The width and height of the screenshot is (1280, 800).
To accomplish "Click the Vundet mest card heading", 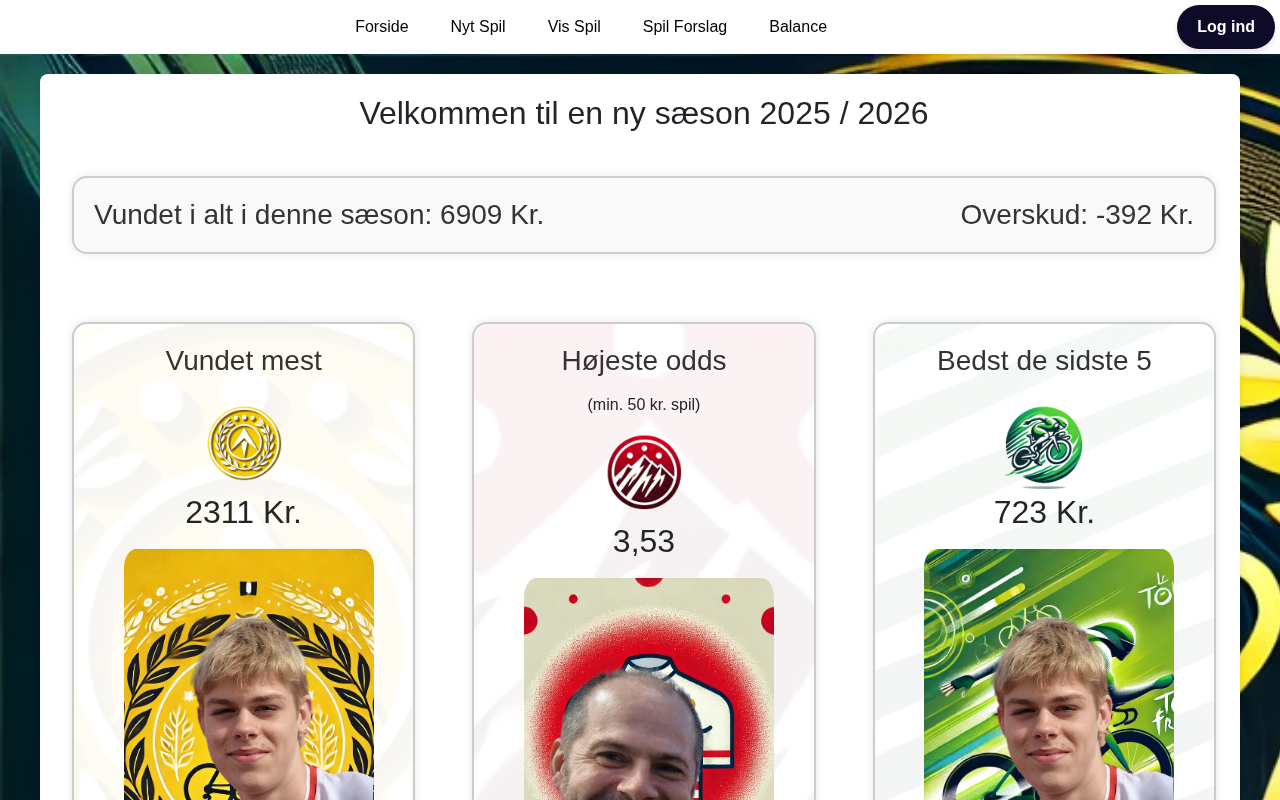I will coord(244,361).
